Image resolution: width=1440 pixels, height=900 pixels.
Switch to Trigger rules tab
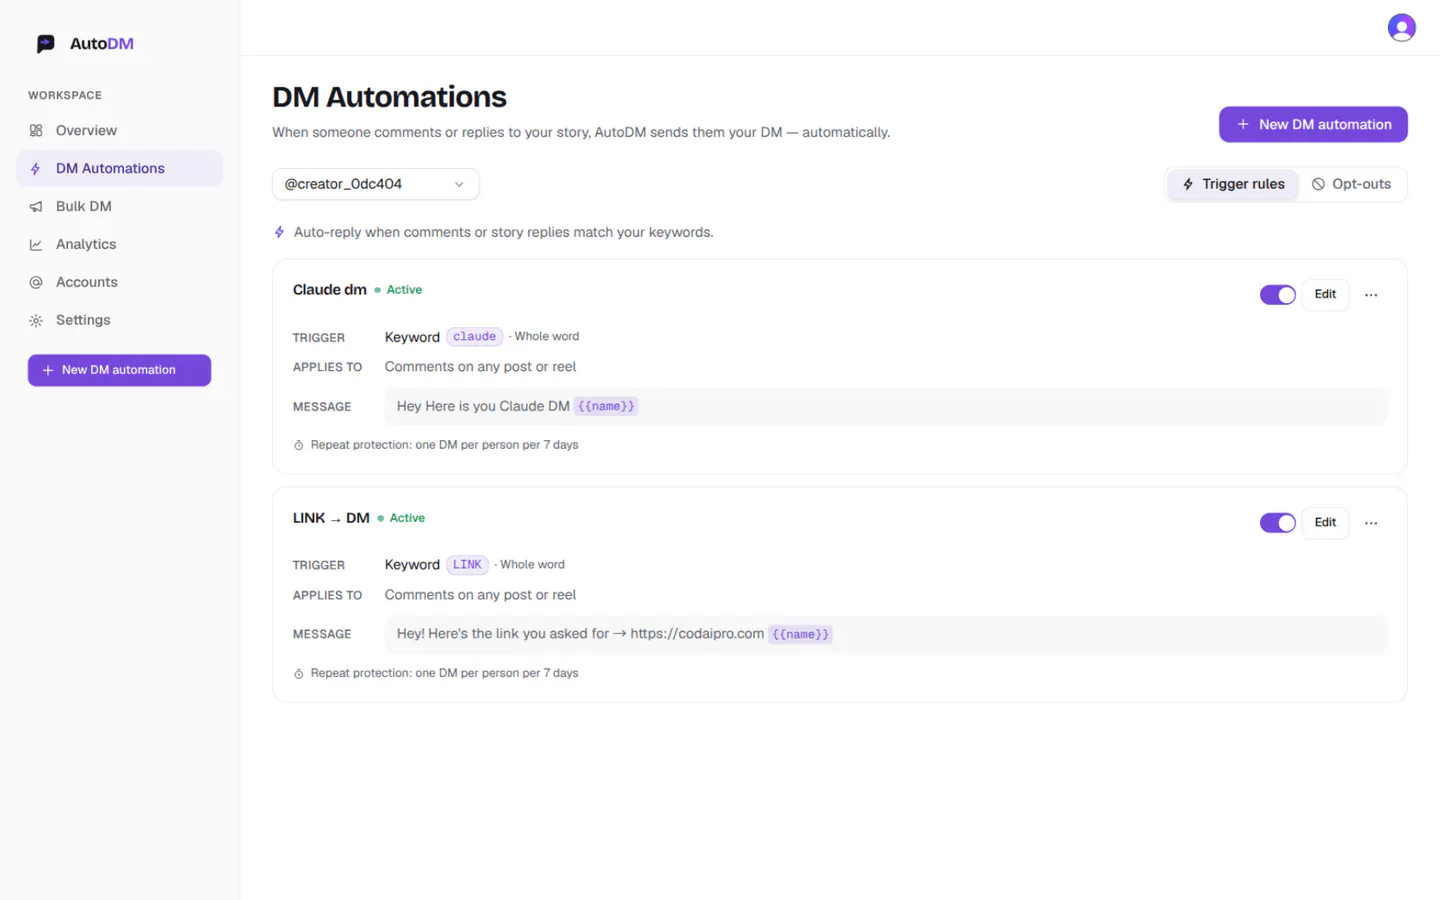pyautogui.click(x=1233, y=184)
